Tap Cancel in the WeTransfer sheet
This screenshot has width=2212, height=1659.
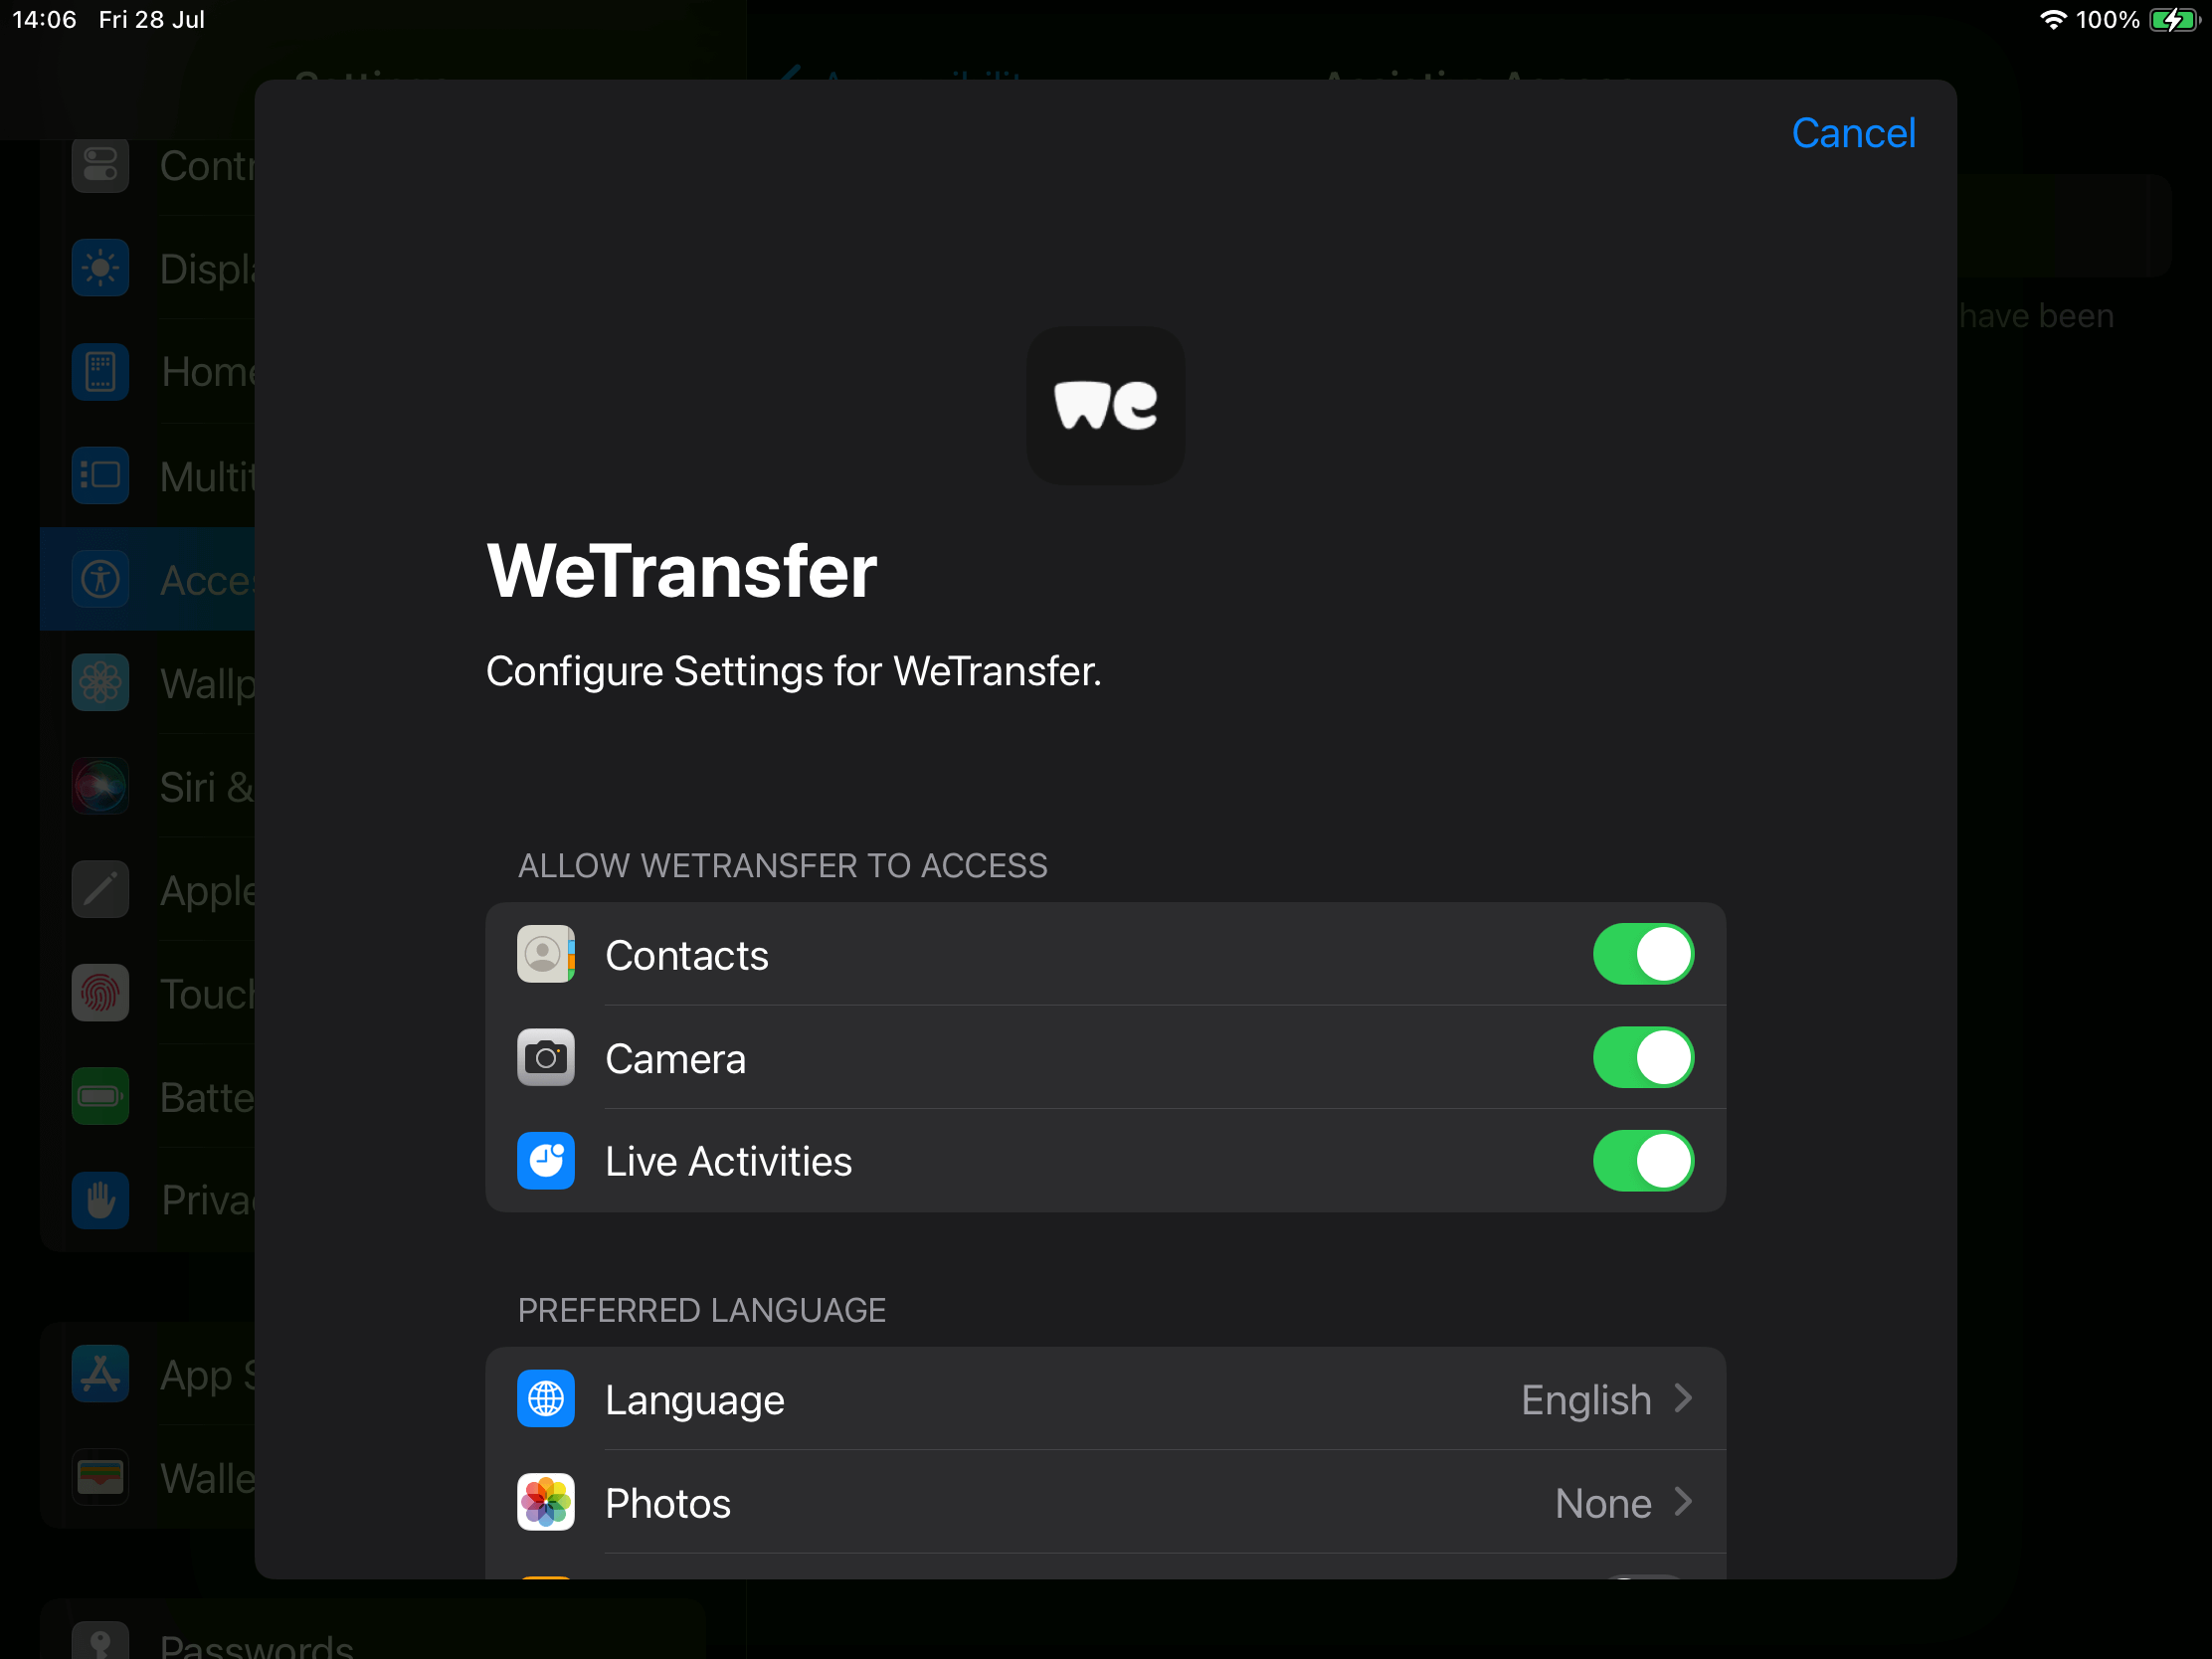pos(1852,133)
